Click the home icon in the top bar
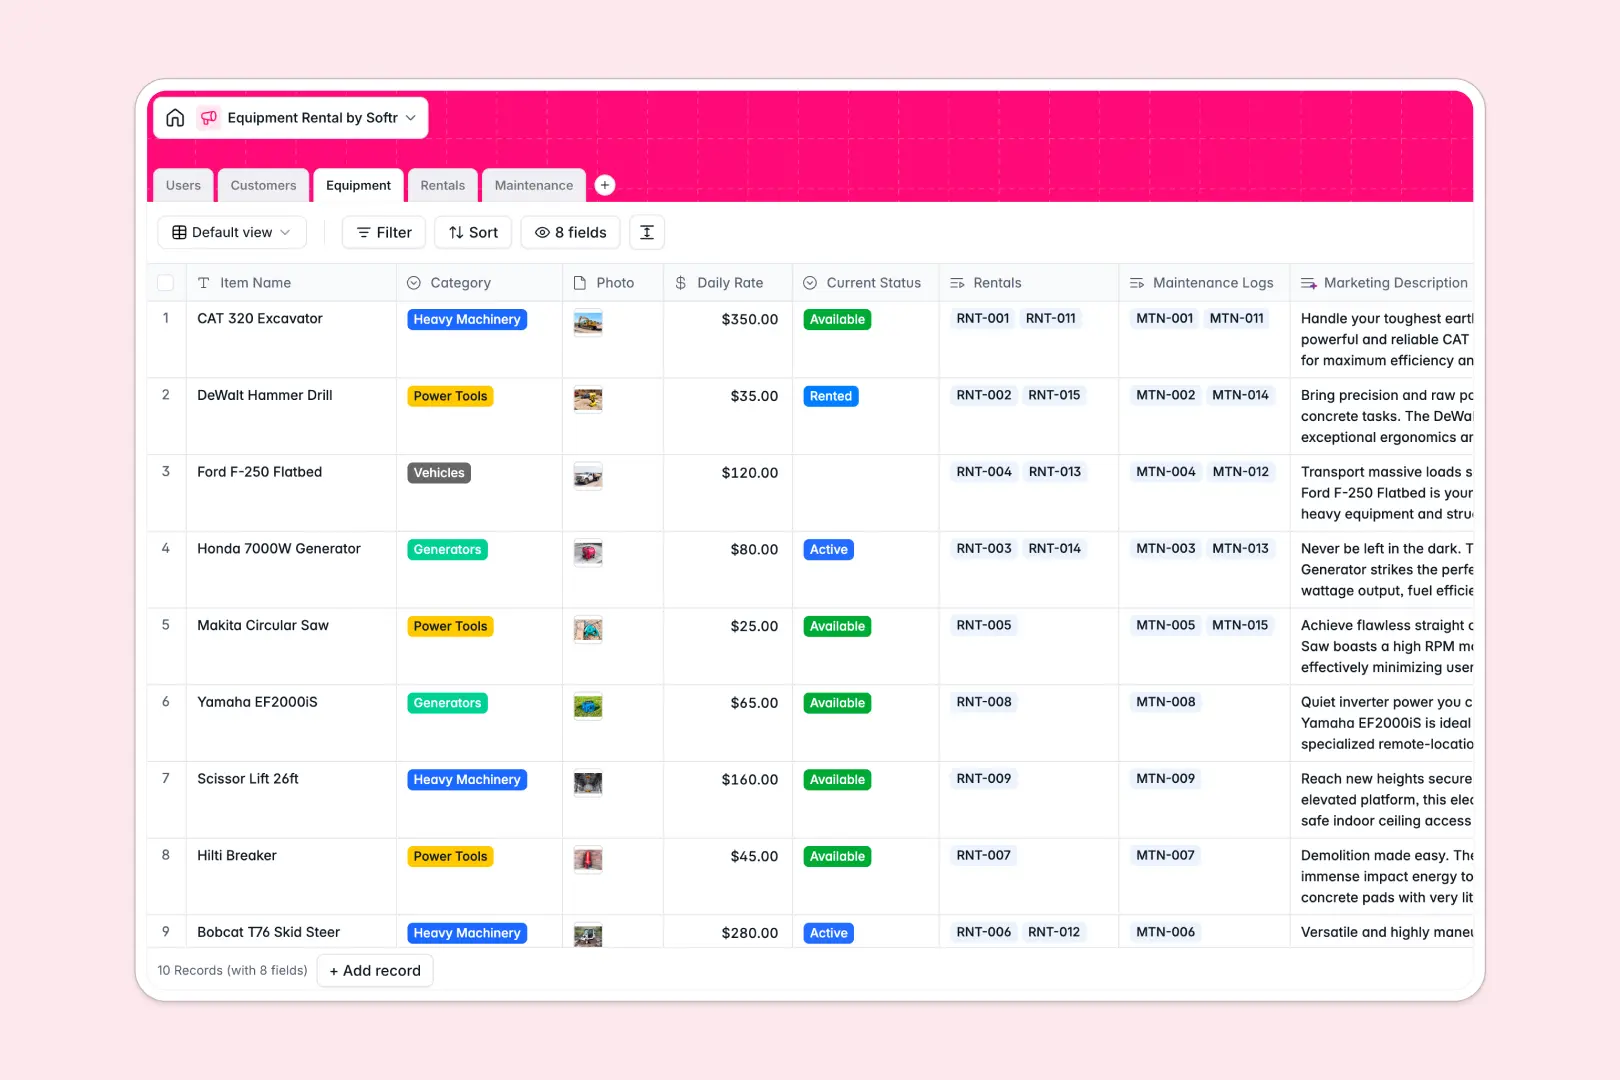Screen dimensions: 1620x1080 (x=175, y=117)
